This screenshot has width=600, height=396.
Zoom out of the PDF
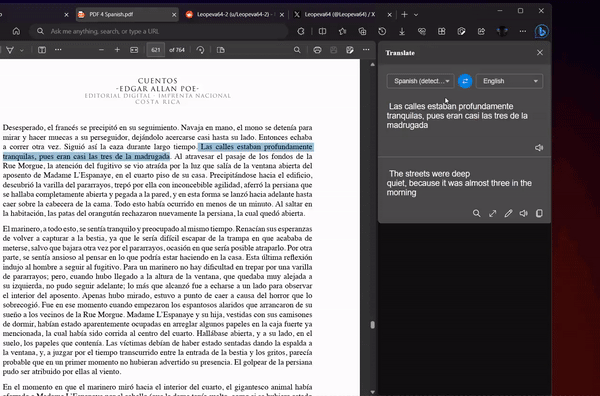tap(101, 50)
